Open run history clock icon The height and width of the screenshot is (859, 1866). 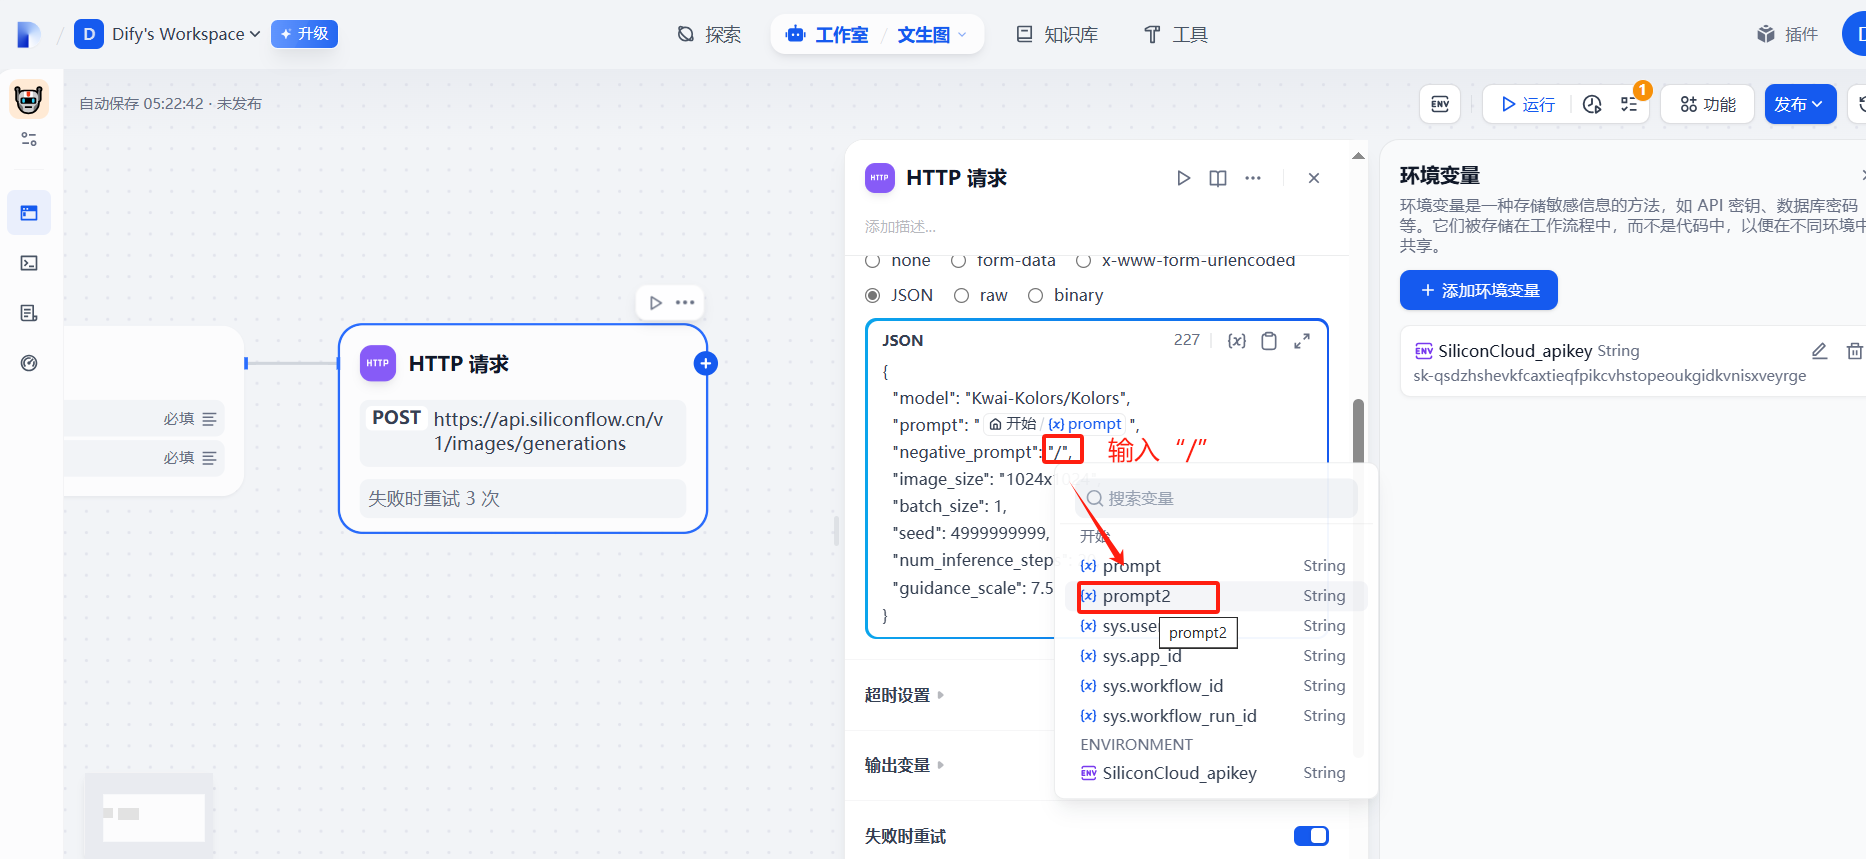click(x=1592, y=104)
